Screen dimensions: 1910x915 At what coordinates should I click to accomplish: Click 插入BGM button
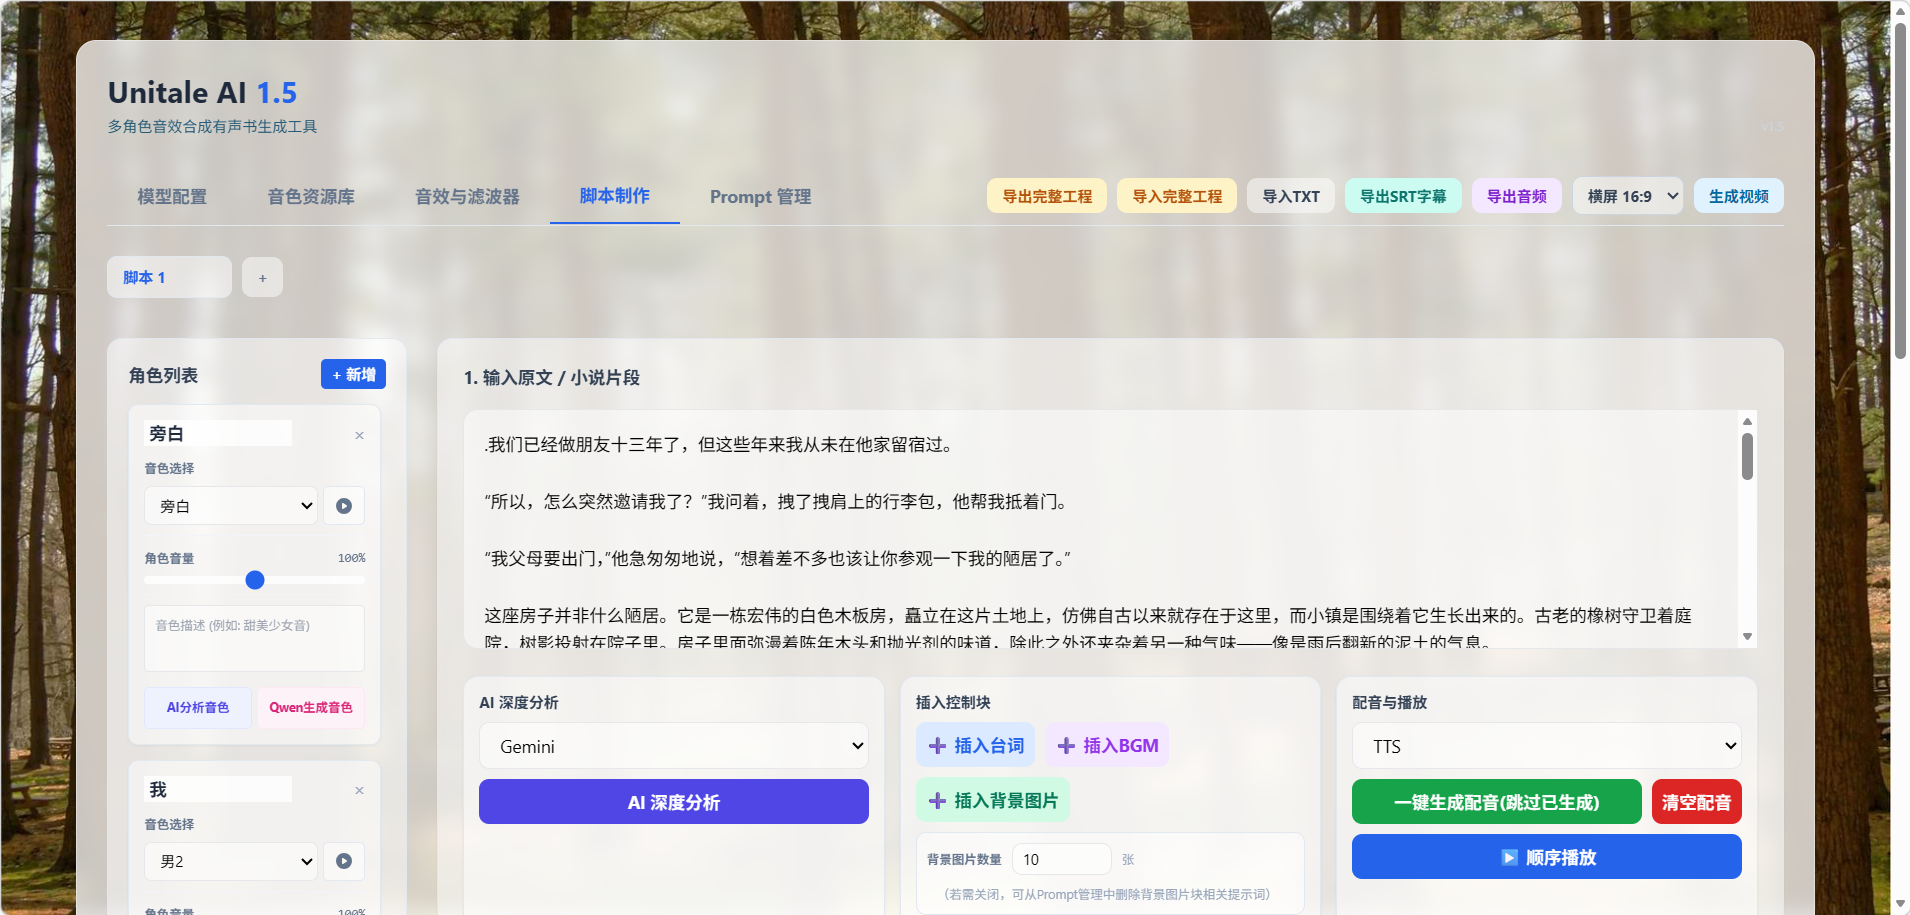click(x=1108, y=745)
